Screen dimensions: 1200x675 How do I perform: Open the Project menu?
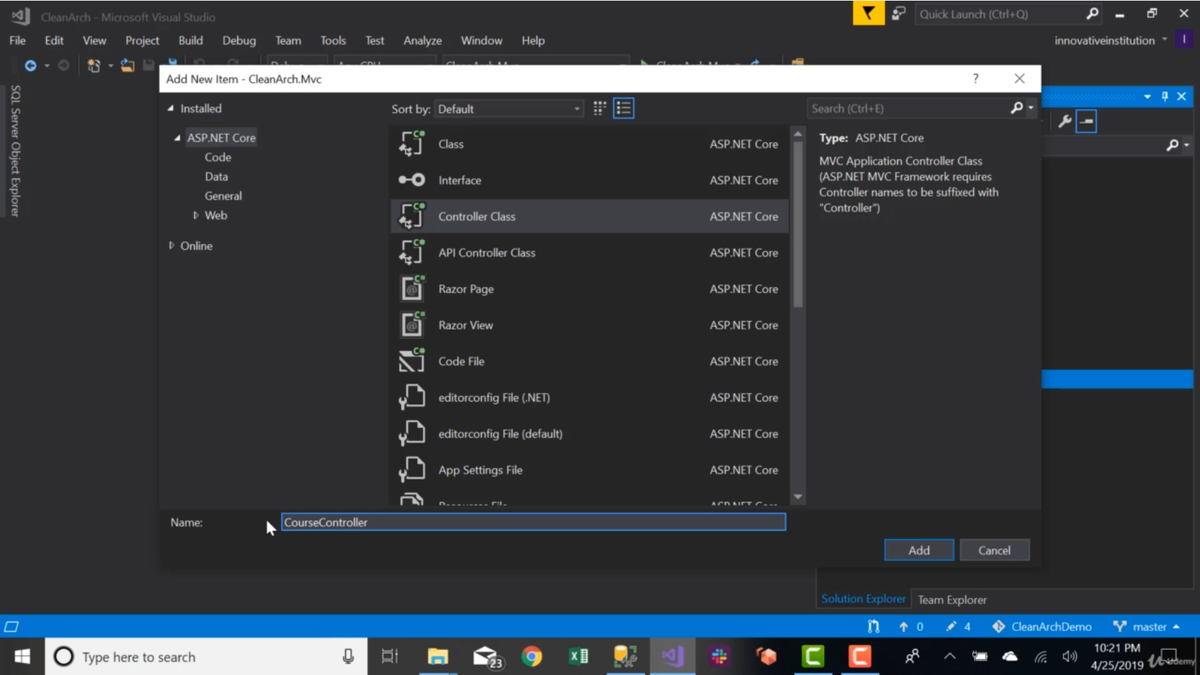point(142,40)
